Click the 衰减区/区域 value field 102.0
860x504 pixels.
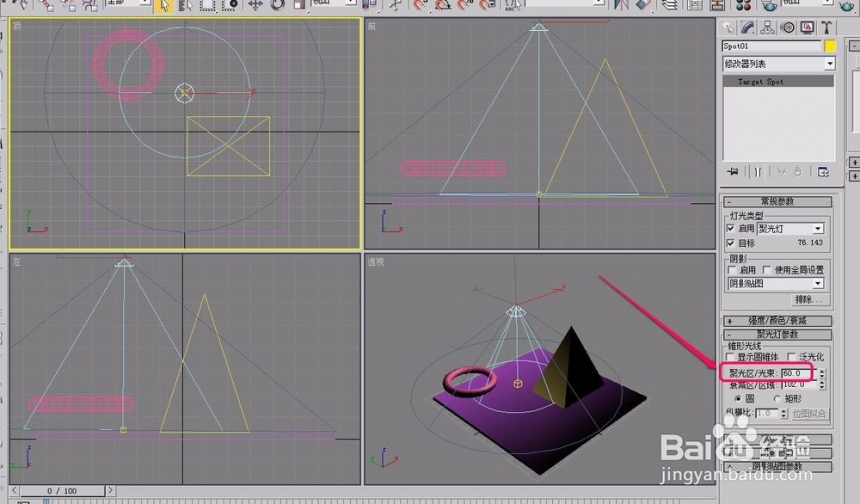(799, 386)
